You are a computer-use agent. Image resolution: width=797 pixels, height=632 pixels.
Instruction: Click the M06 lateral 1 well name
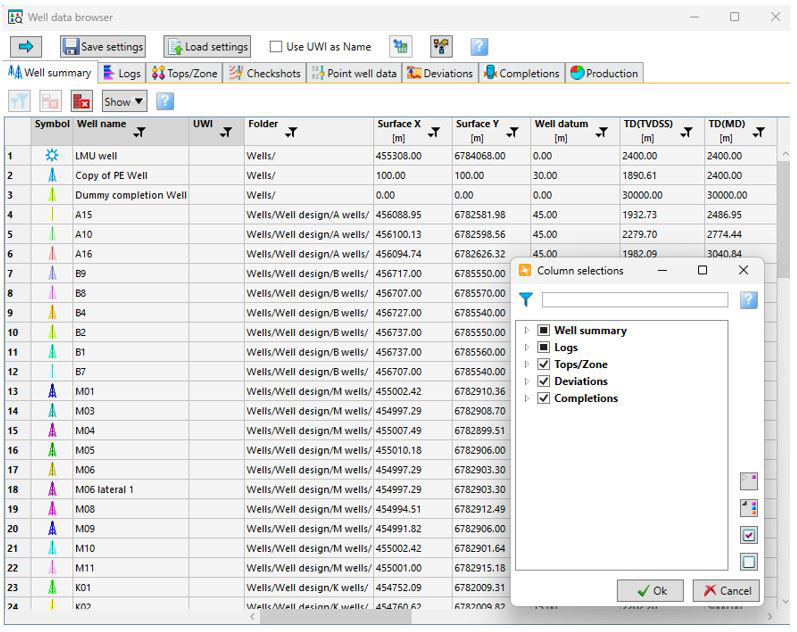104,489
